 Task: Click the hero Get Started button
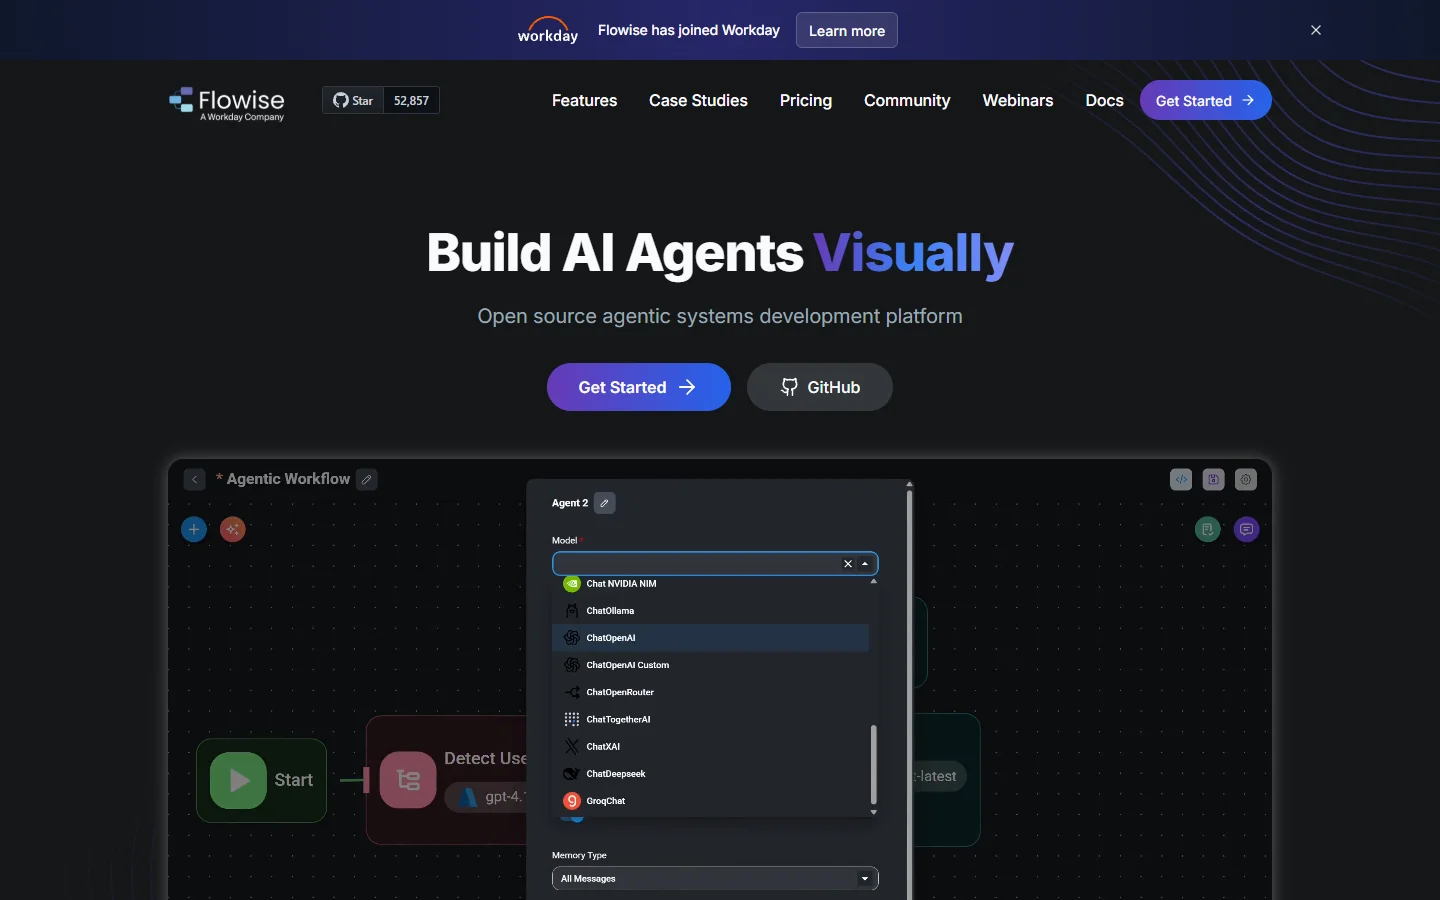(639, 387)
